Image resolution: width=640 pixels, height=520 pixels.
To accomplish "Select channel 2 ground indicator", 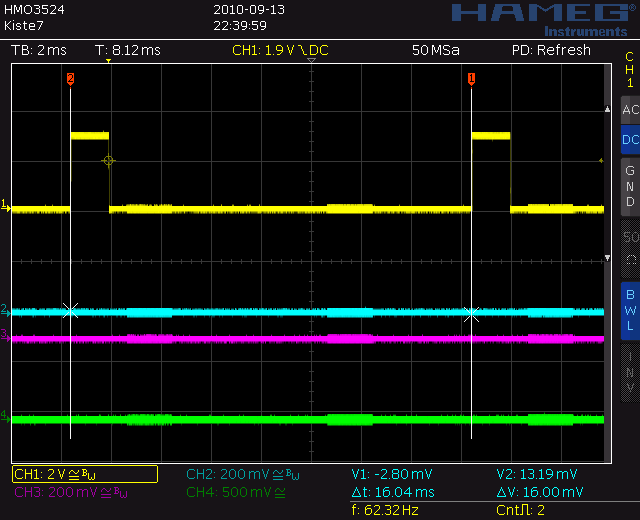I will coord(5,309).
